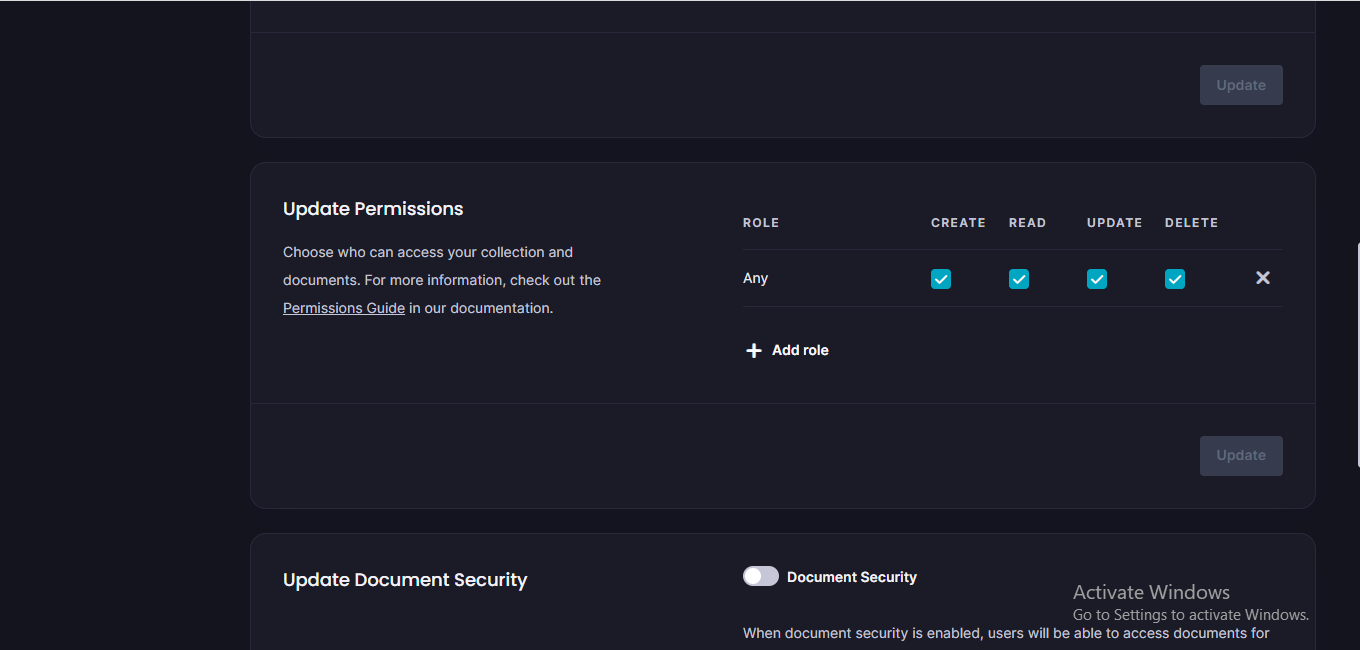This screenshot has width=1360, height=650.
Task: Click the UPDATE column header
Action: point(1114,223)
